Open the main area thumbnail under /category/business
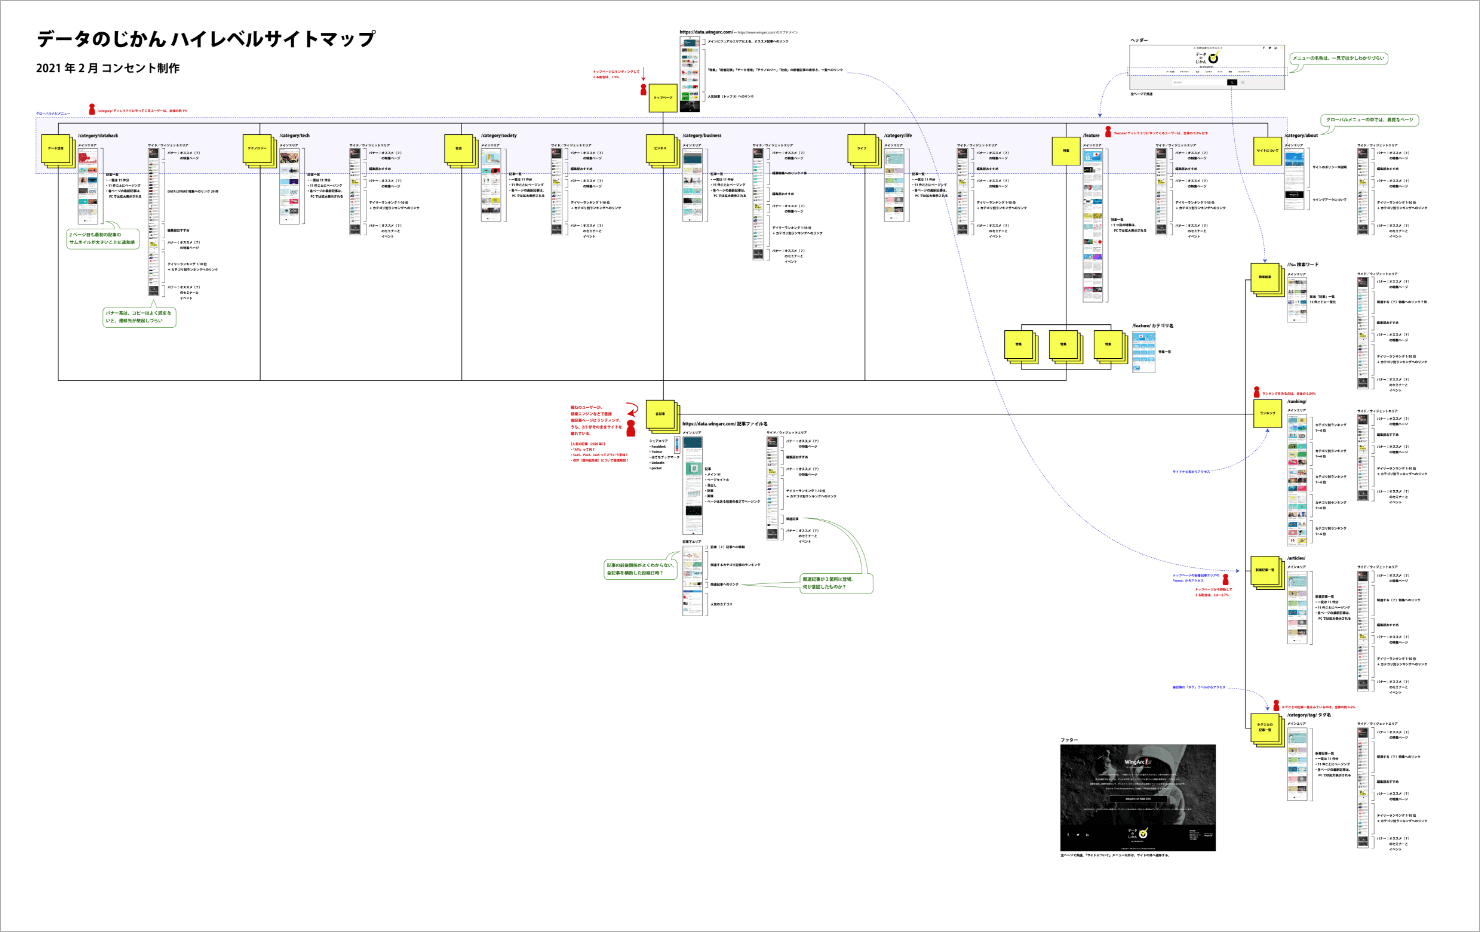Screen dimensions: 1480x932 click(693, 186)
